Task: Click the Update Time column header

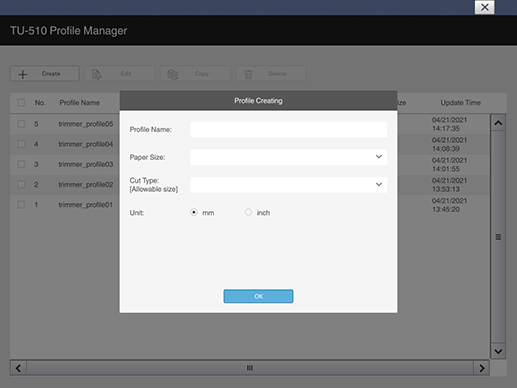Action: [460, 103]
